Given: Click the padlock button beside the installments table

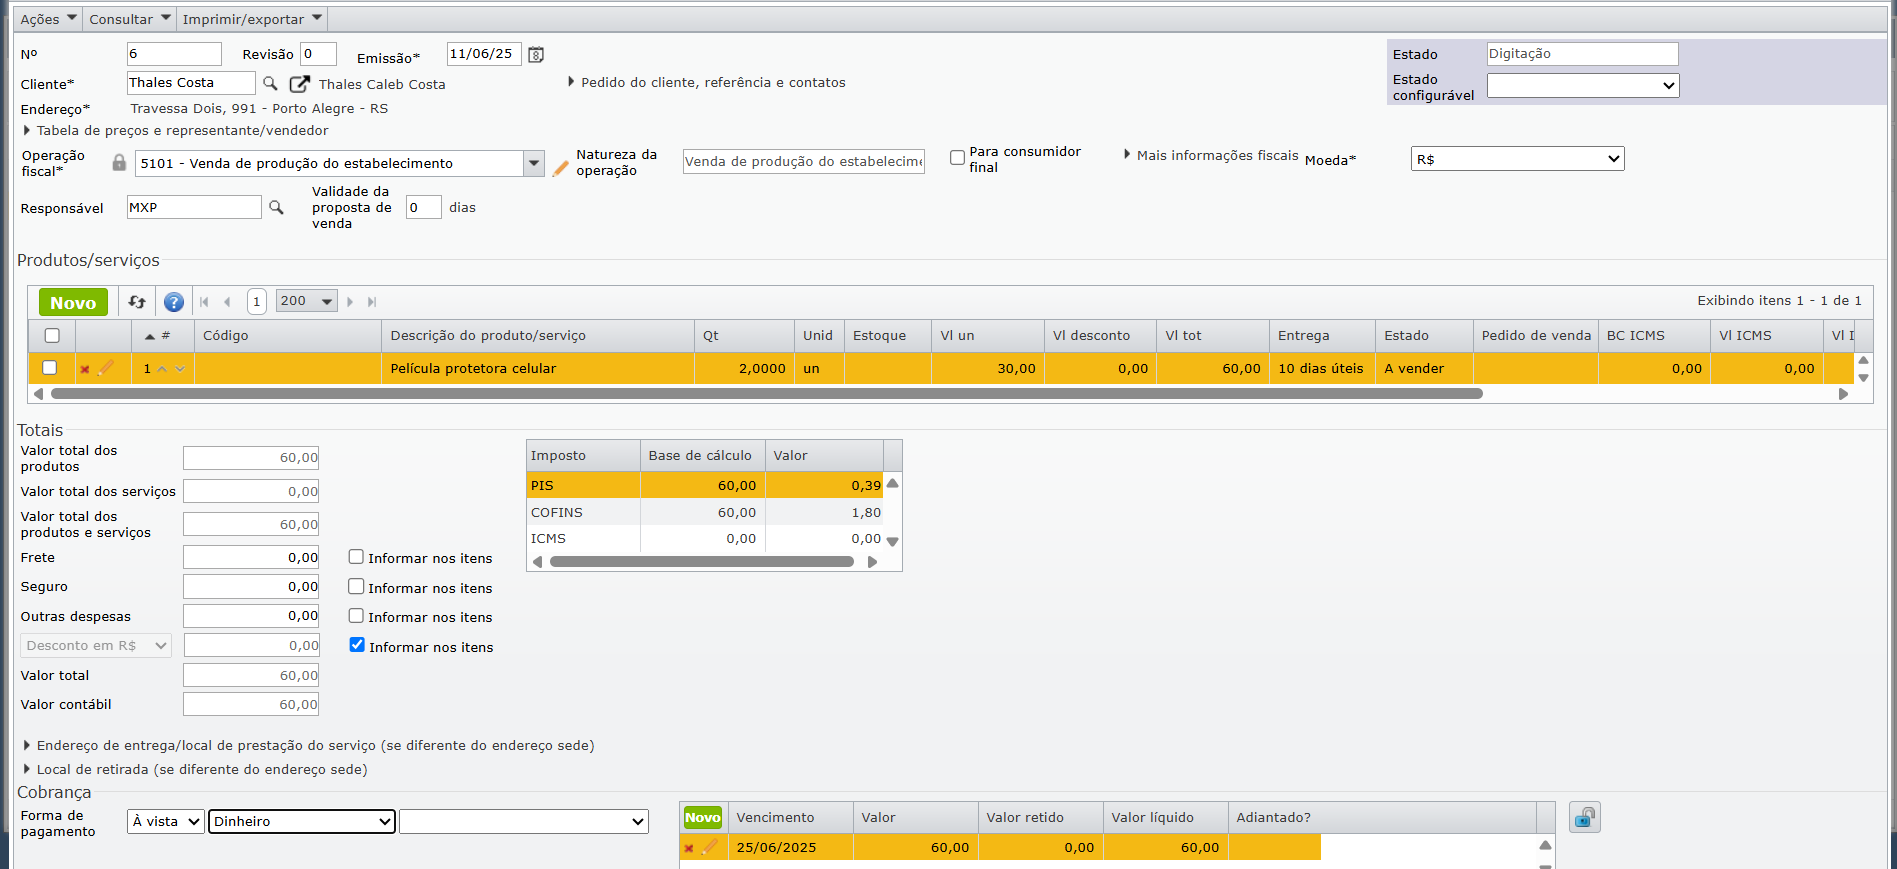Looking at the screenshot, I should point(1584,818).
